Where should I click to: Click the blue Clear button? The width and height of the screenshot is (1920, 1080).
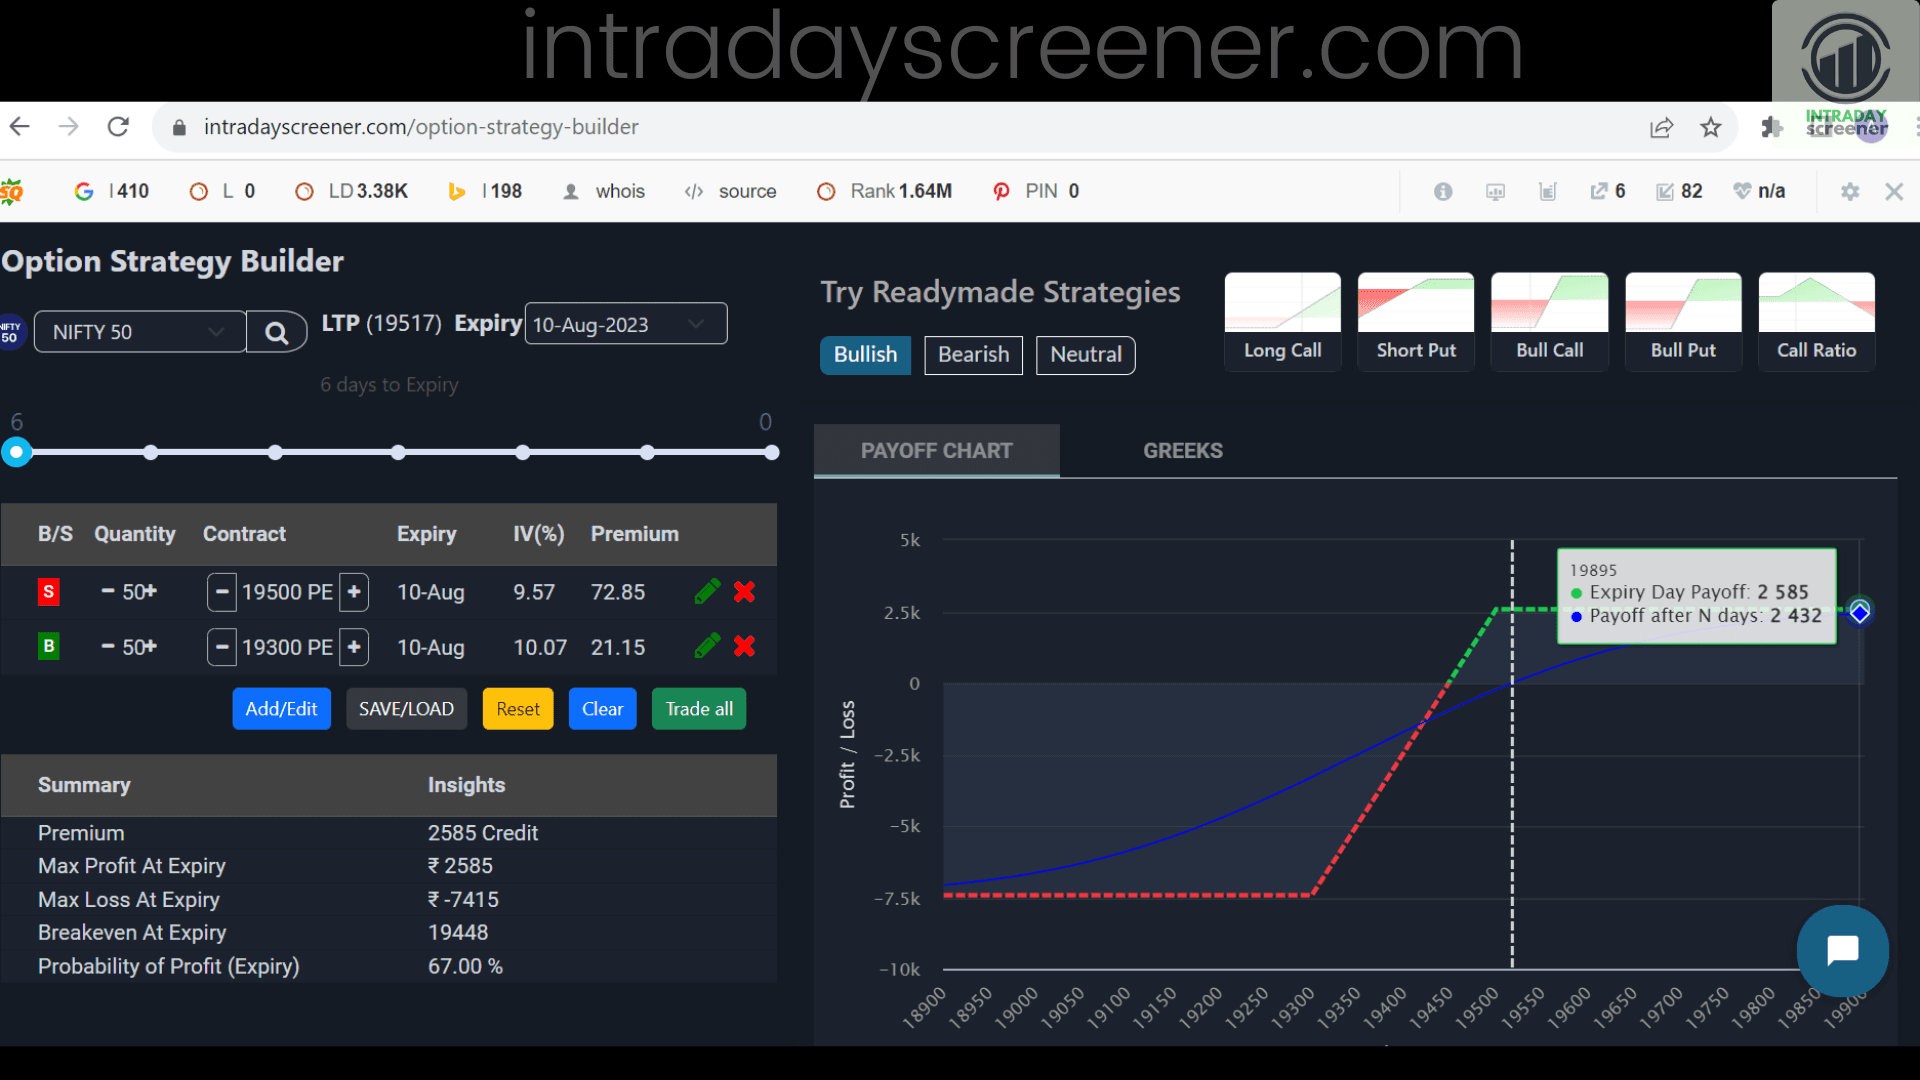click(602, 709)
